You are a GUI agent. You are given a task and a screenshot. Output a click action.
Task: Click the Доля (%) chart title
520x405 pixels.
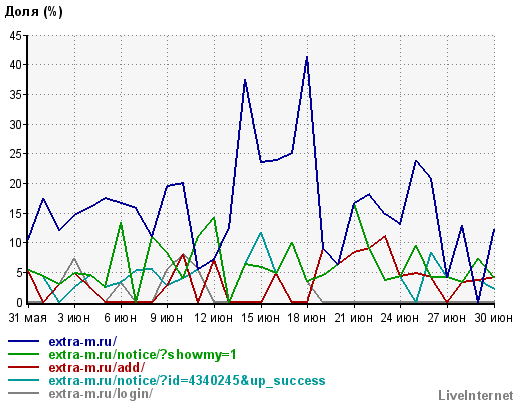33,12
